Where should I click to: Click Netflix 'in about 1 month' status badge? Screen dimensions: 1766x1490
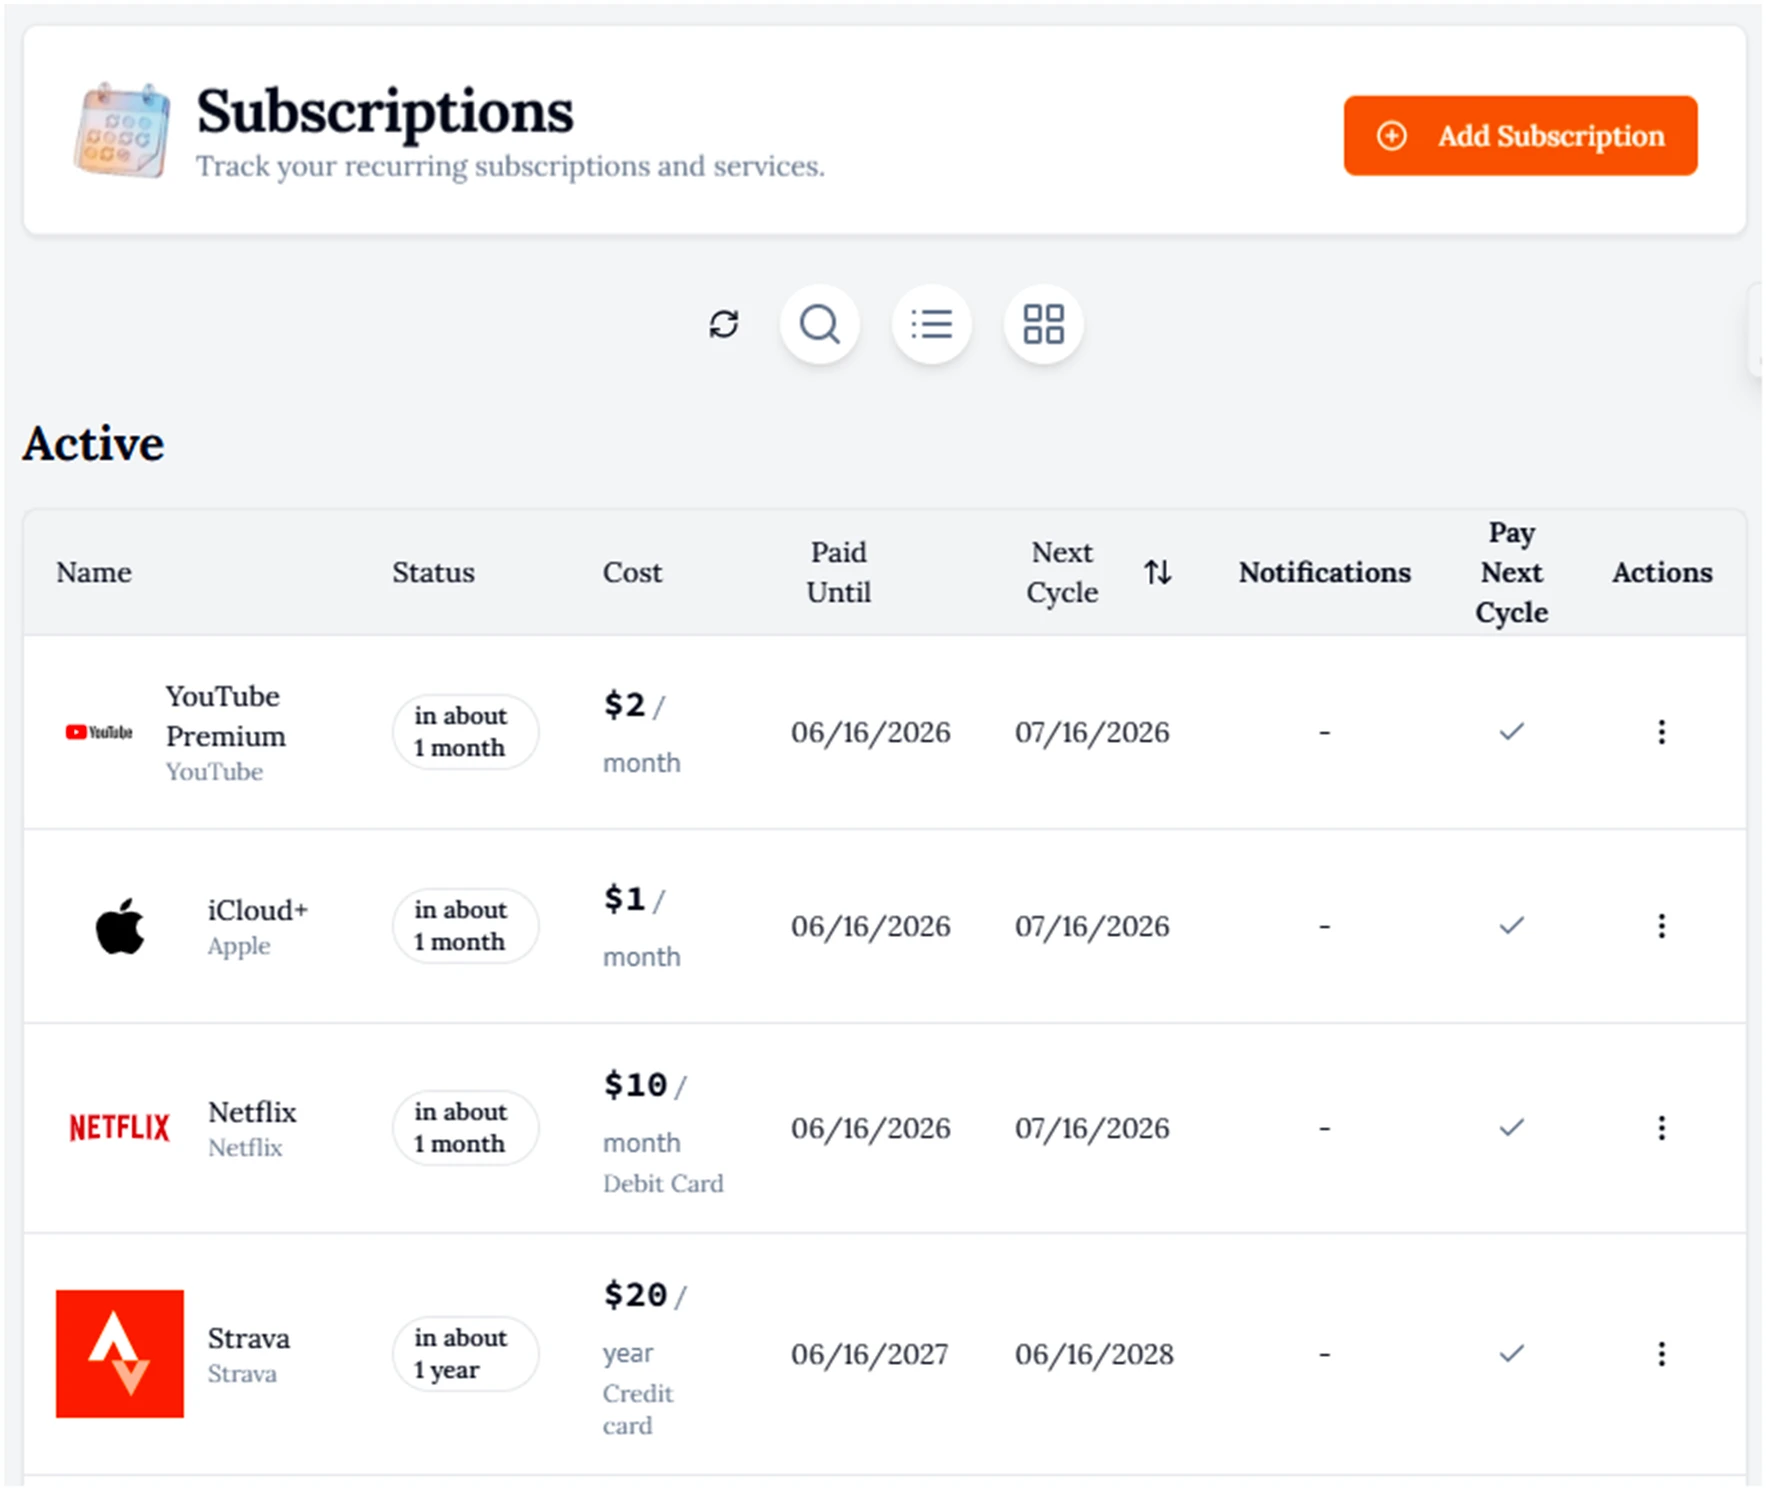point(465,1128)
